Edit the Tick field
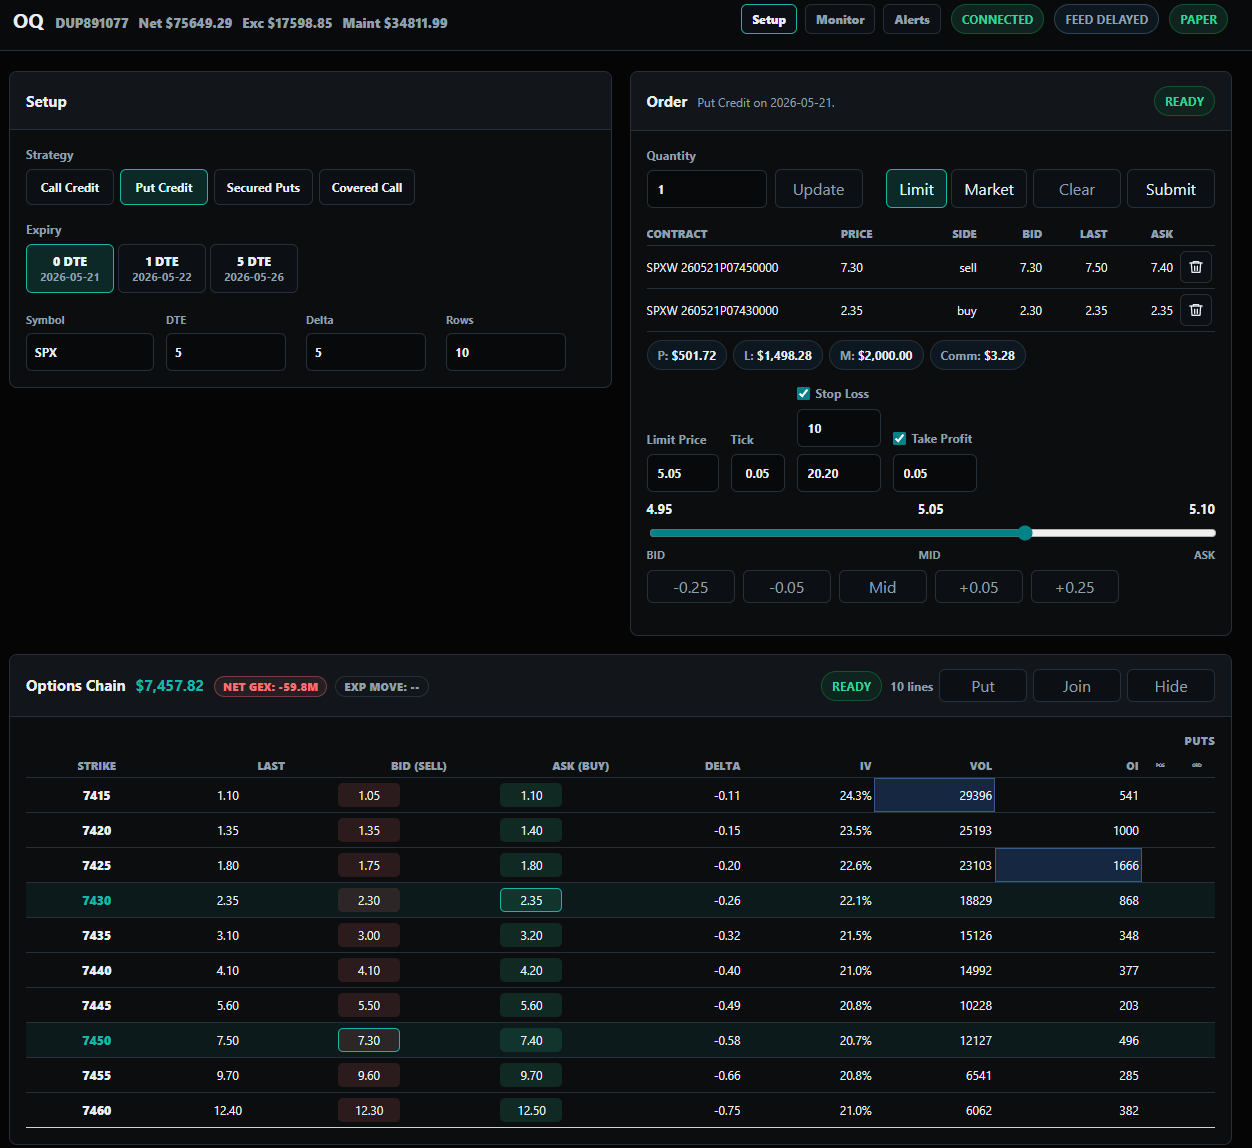This screenshot has height=1148, width=1252. coord(758,473)
